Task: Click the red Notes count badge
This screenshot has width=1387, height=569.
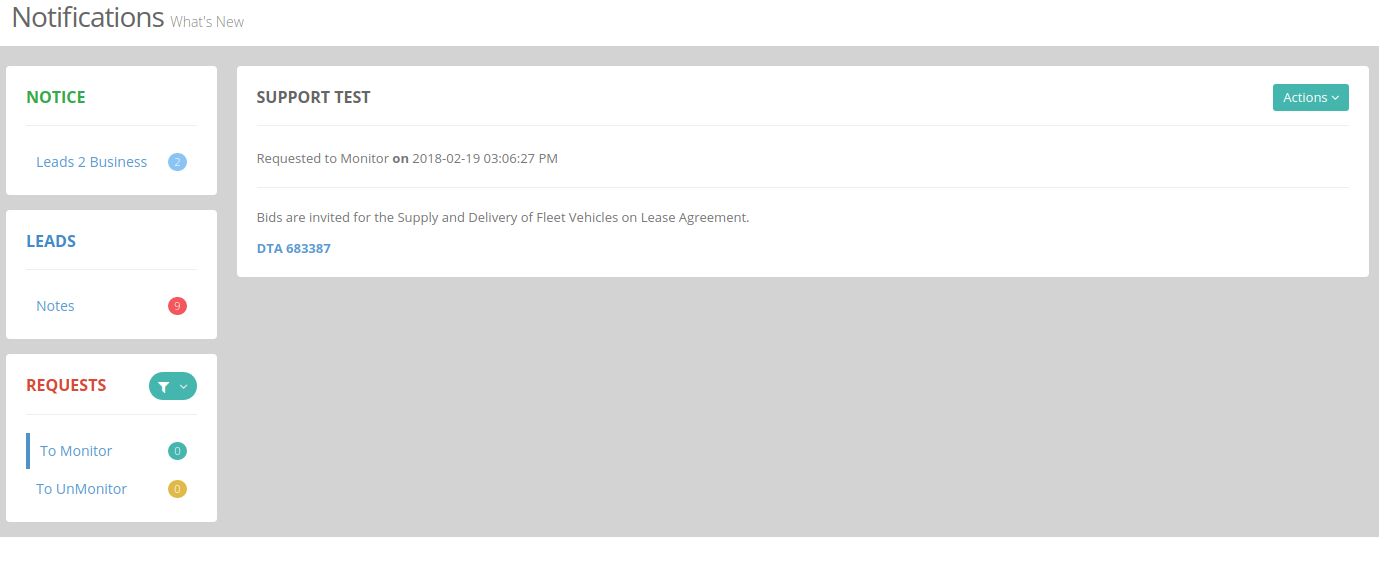Action: 177,306
